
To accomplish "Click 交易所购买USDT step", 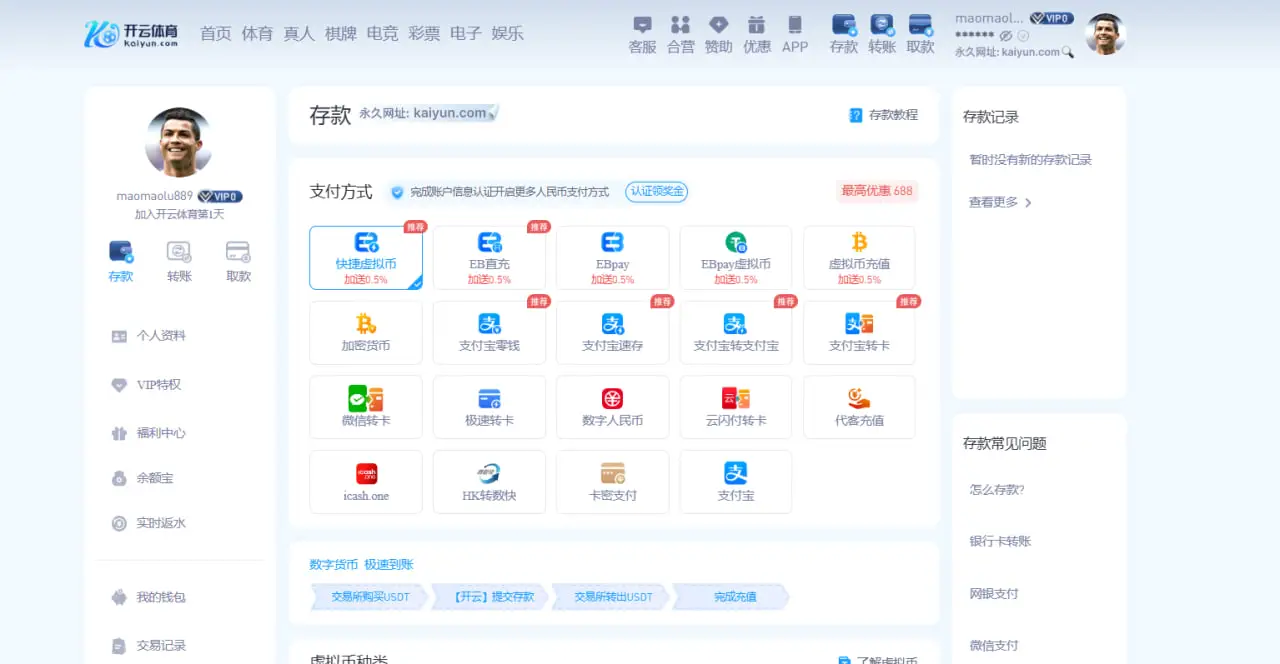I will [x=371, y=597].
